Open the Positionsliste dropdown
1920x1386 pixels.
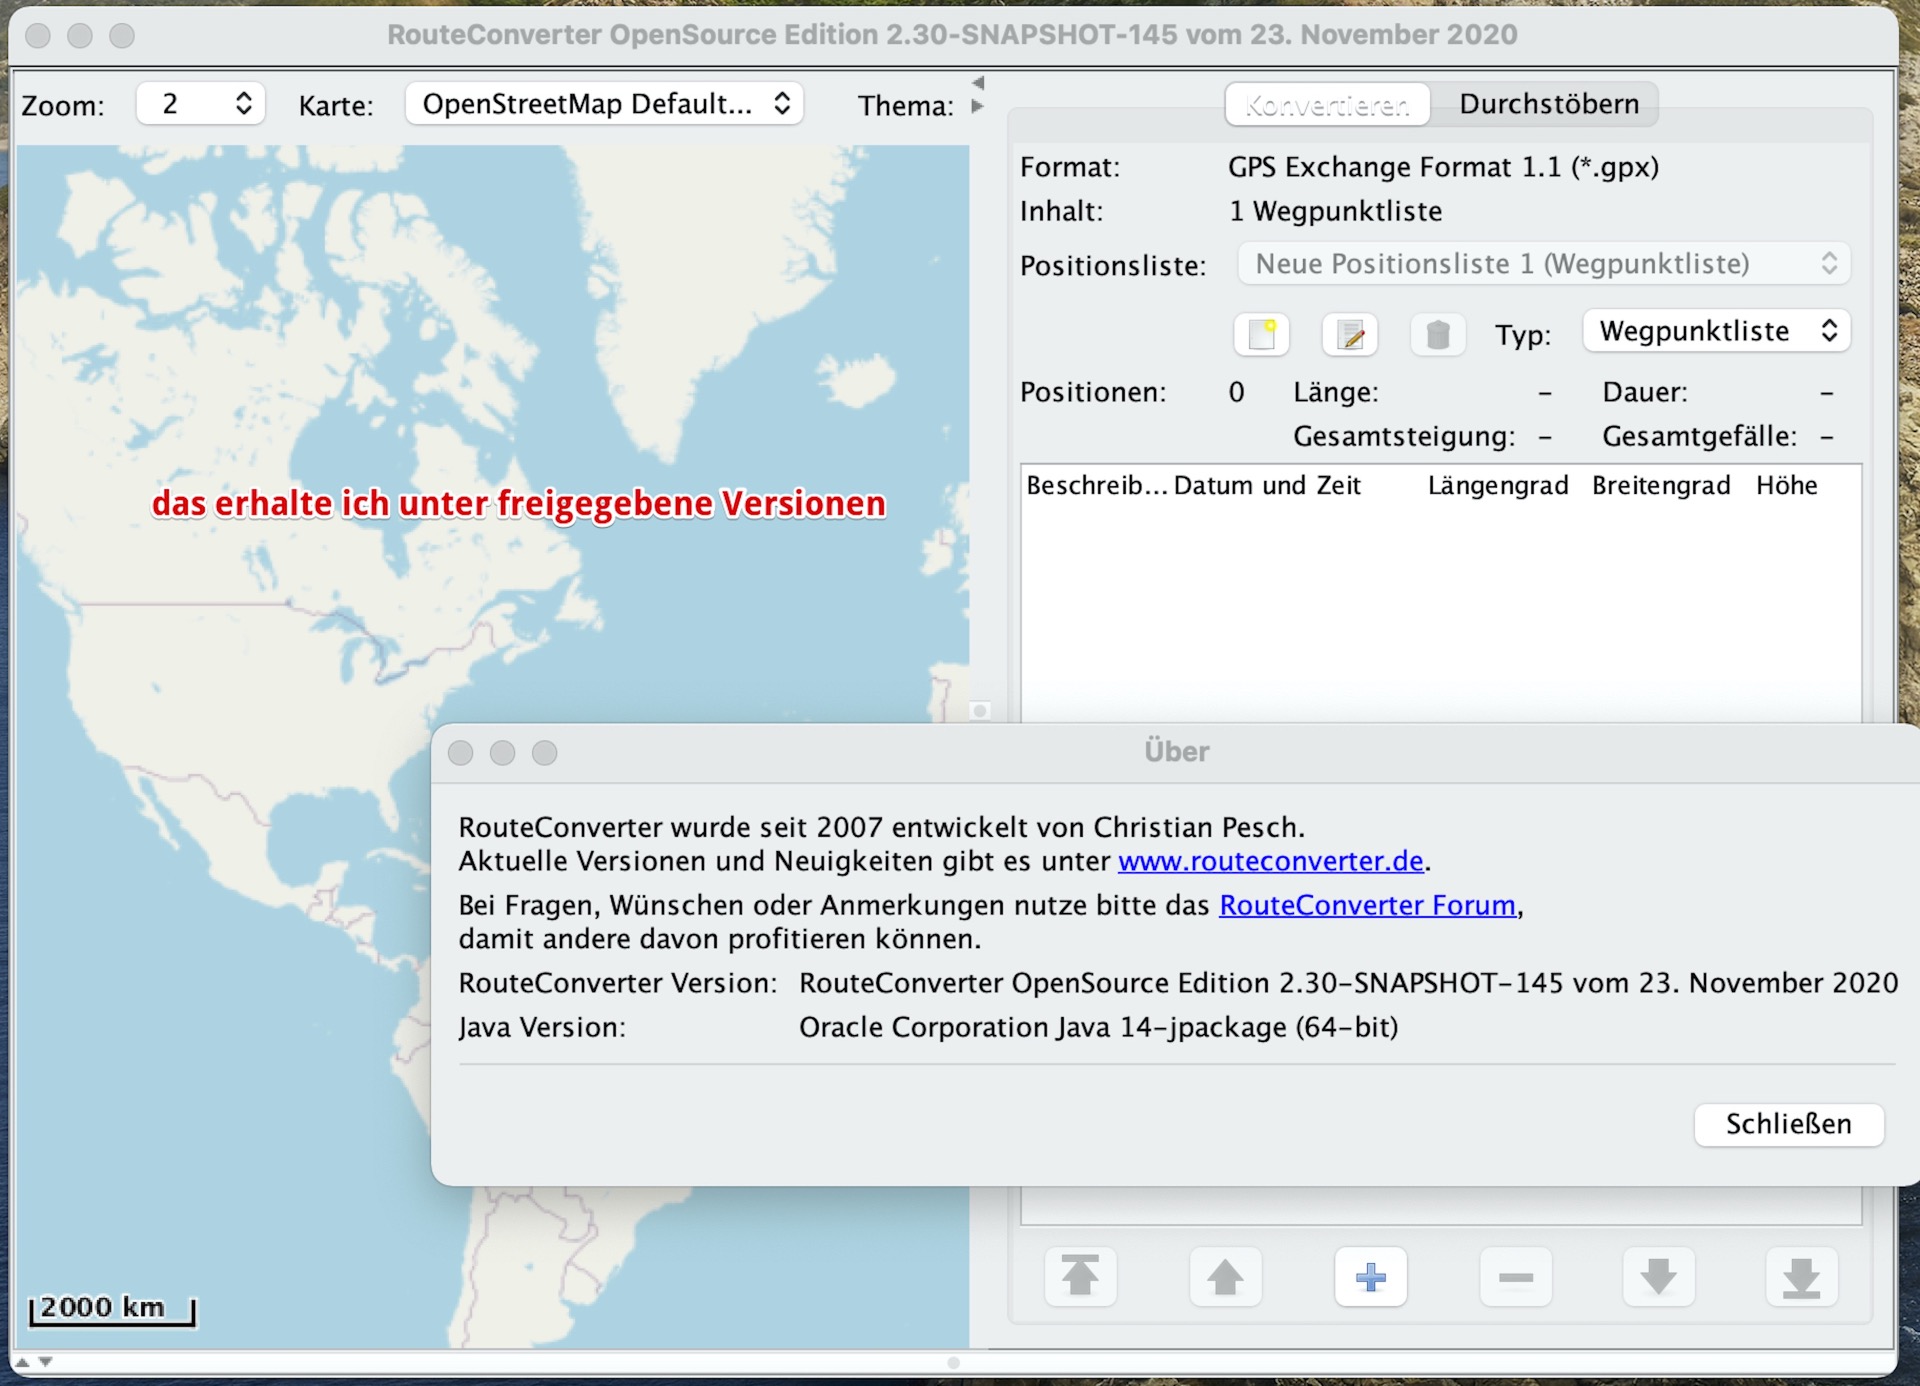(x=1544, y=264)
